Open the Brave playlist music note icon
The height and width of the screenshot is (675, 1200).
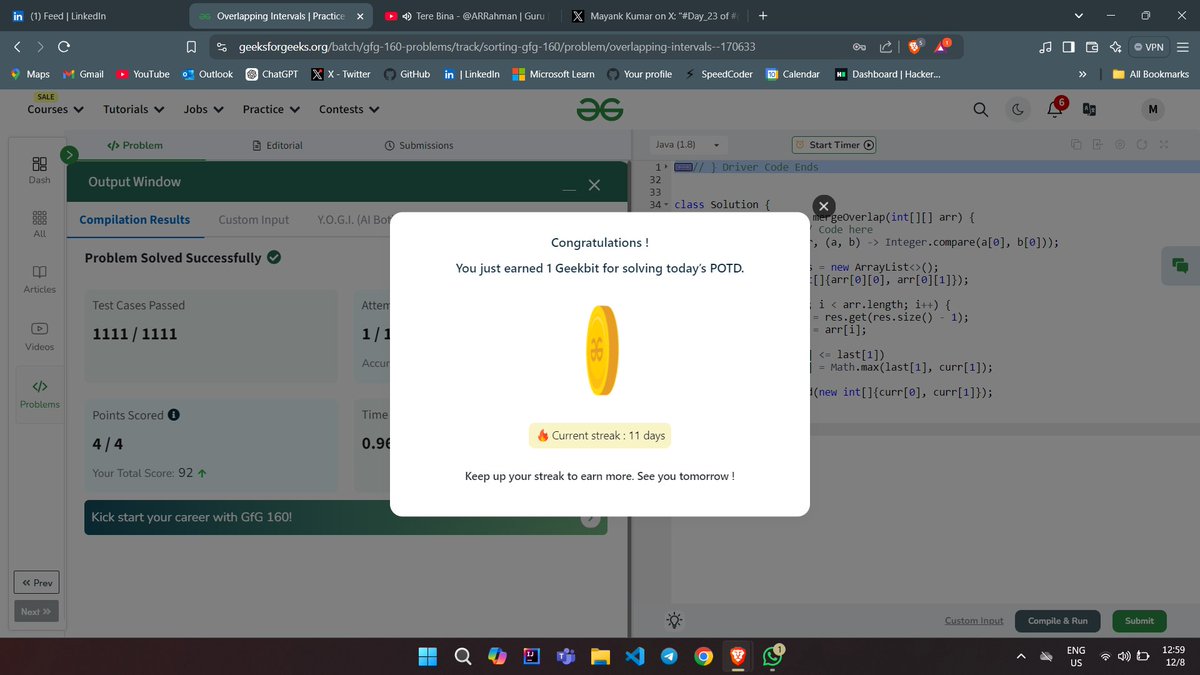1045,47
